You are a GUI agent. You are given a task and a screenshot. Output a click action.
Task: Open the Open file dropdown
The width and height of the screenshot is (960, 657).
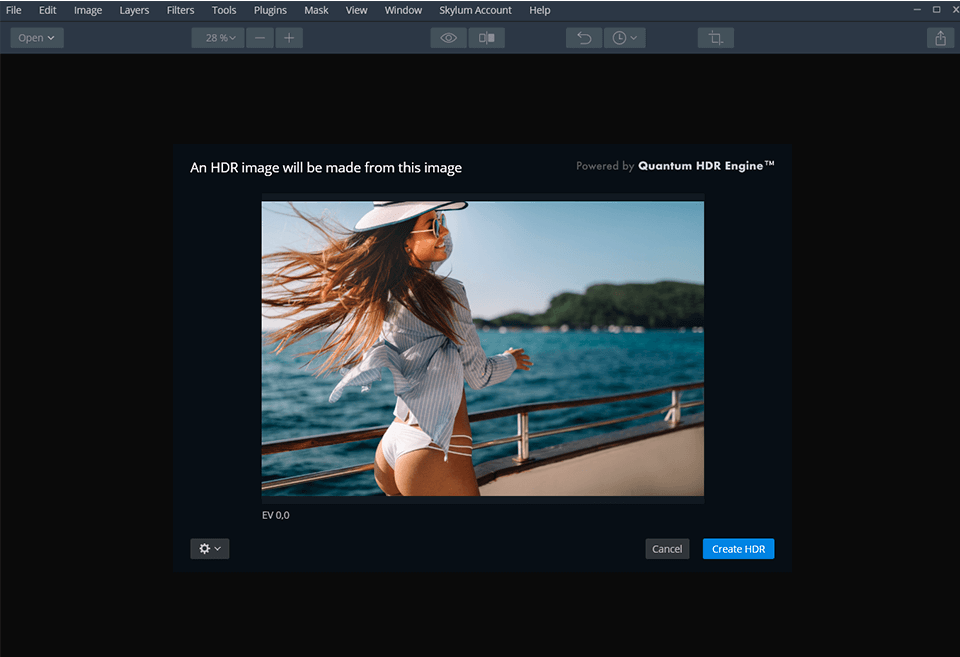36,37
